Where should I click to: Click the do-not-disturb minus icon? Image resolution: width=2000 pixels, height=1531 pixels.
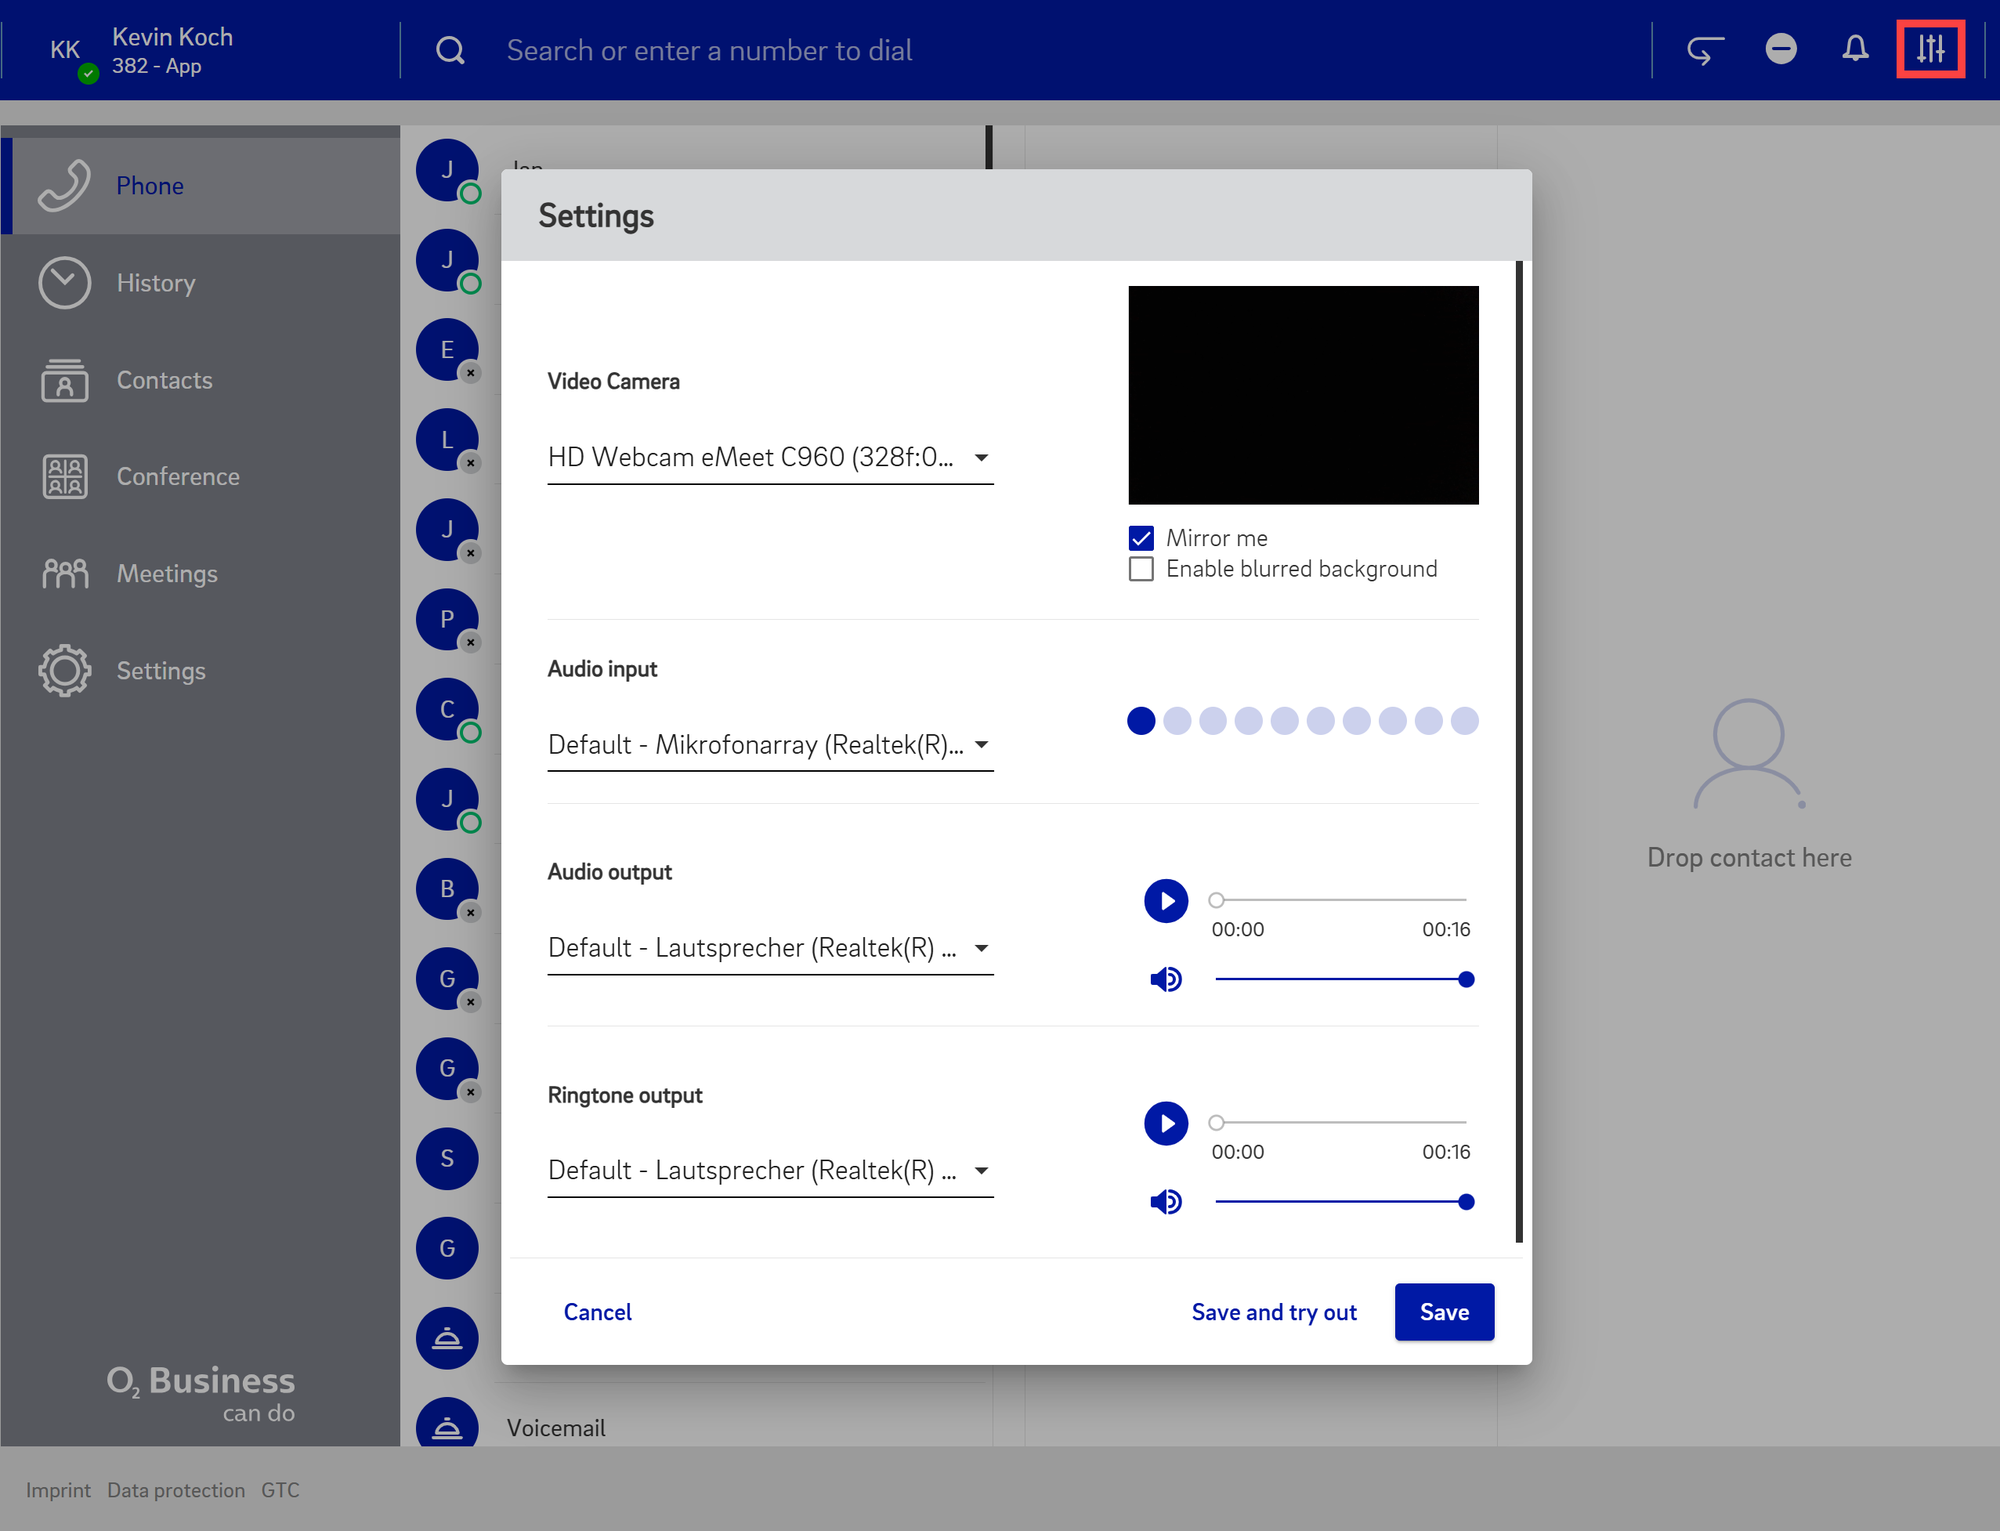tap(1780, 49)
